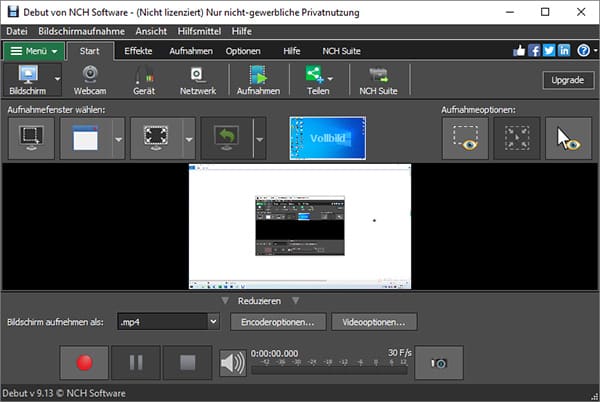Switch to the Aufnahmen tab
Image resolution: width=600 pixels, height=402 pixels.
coord(191,51)
